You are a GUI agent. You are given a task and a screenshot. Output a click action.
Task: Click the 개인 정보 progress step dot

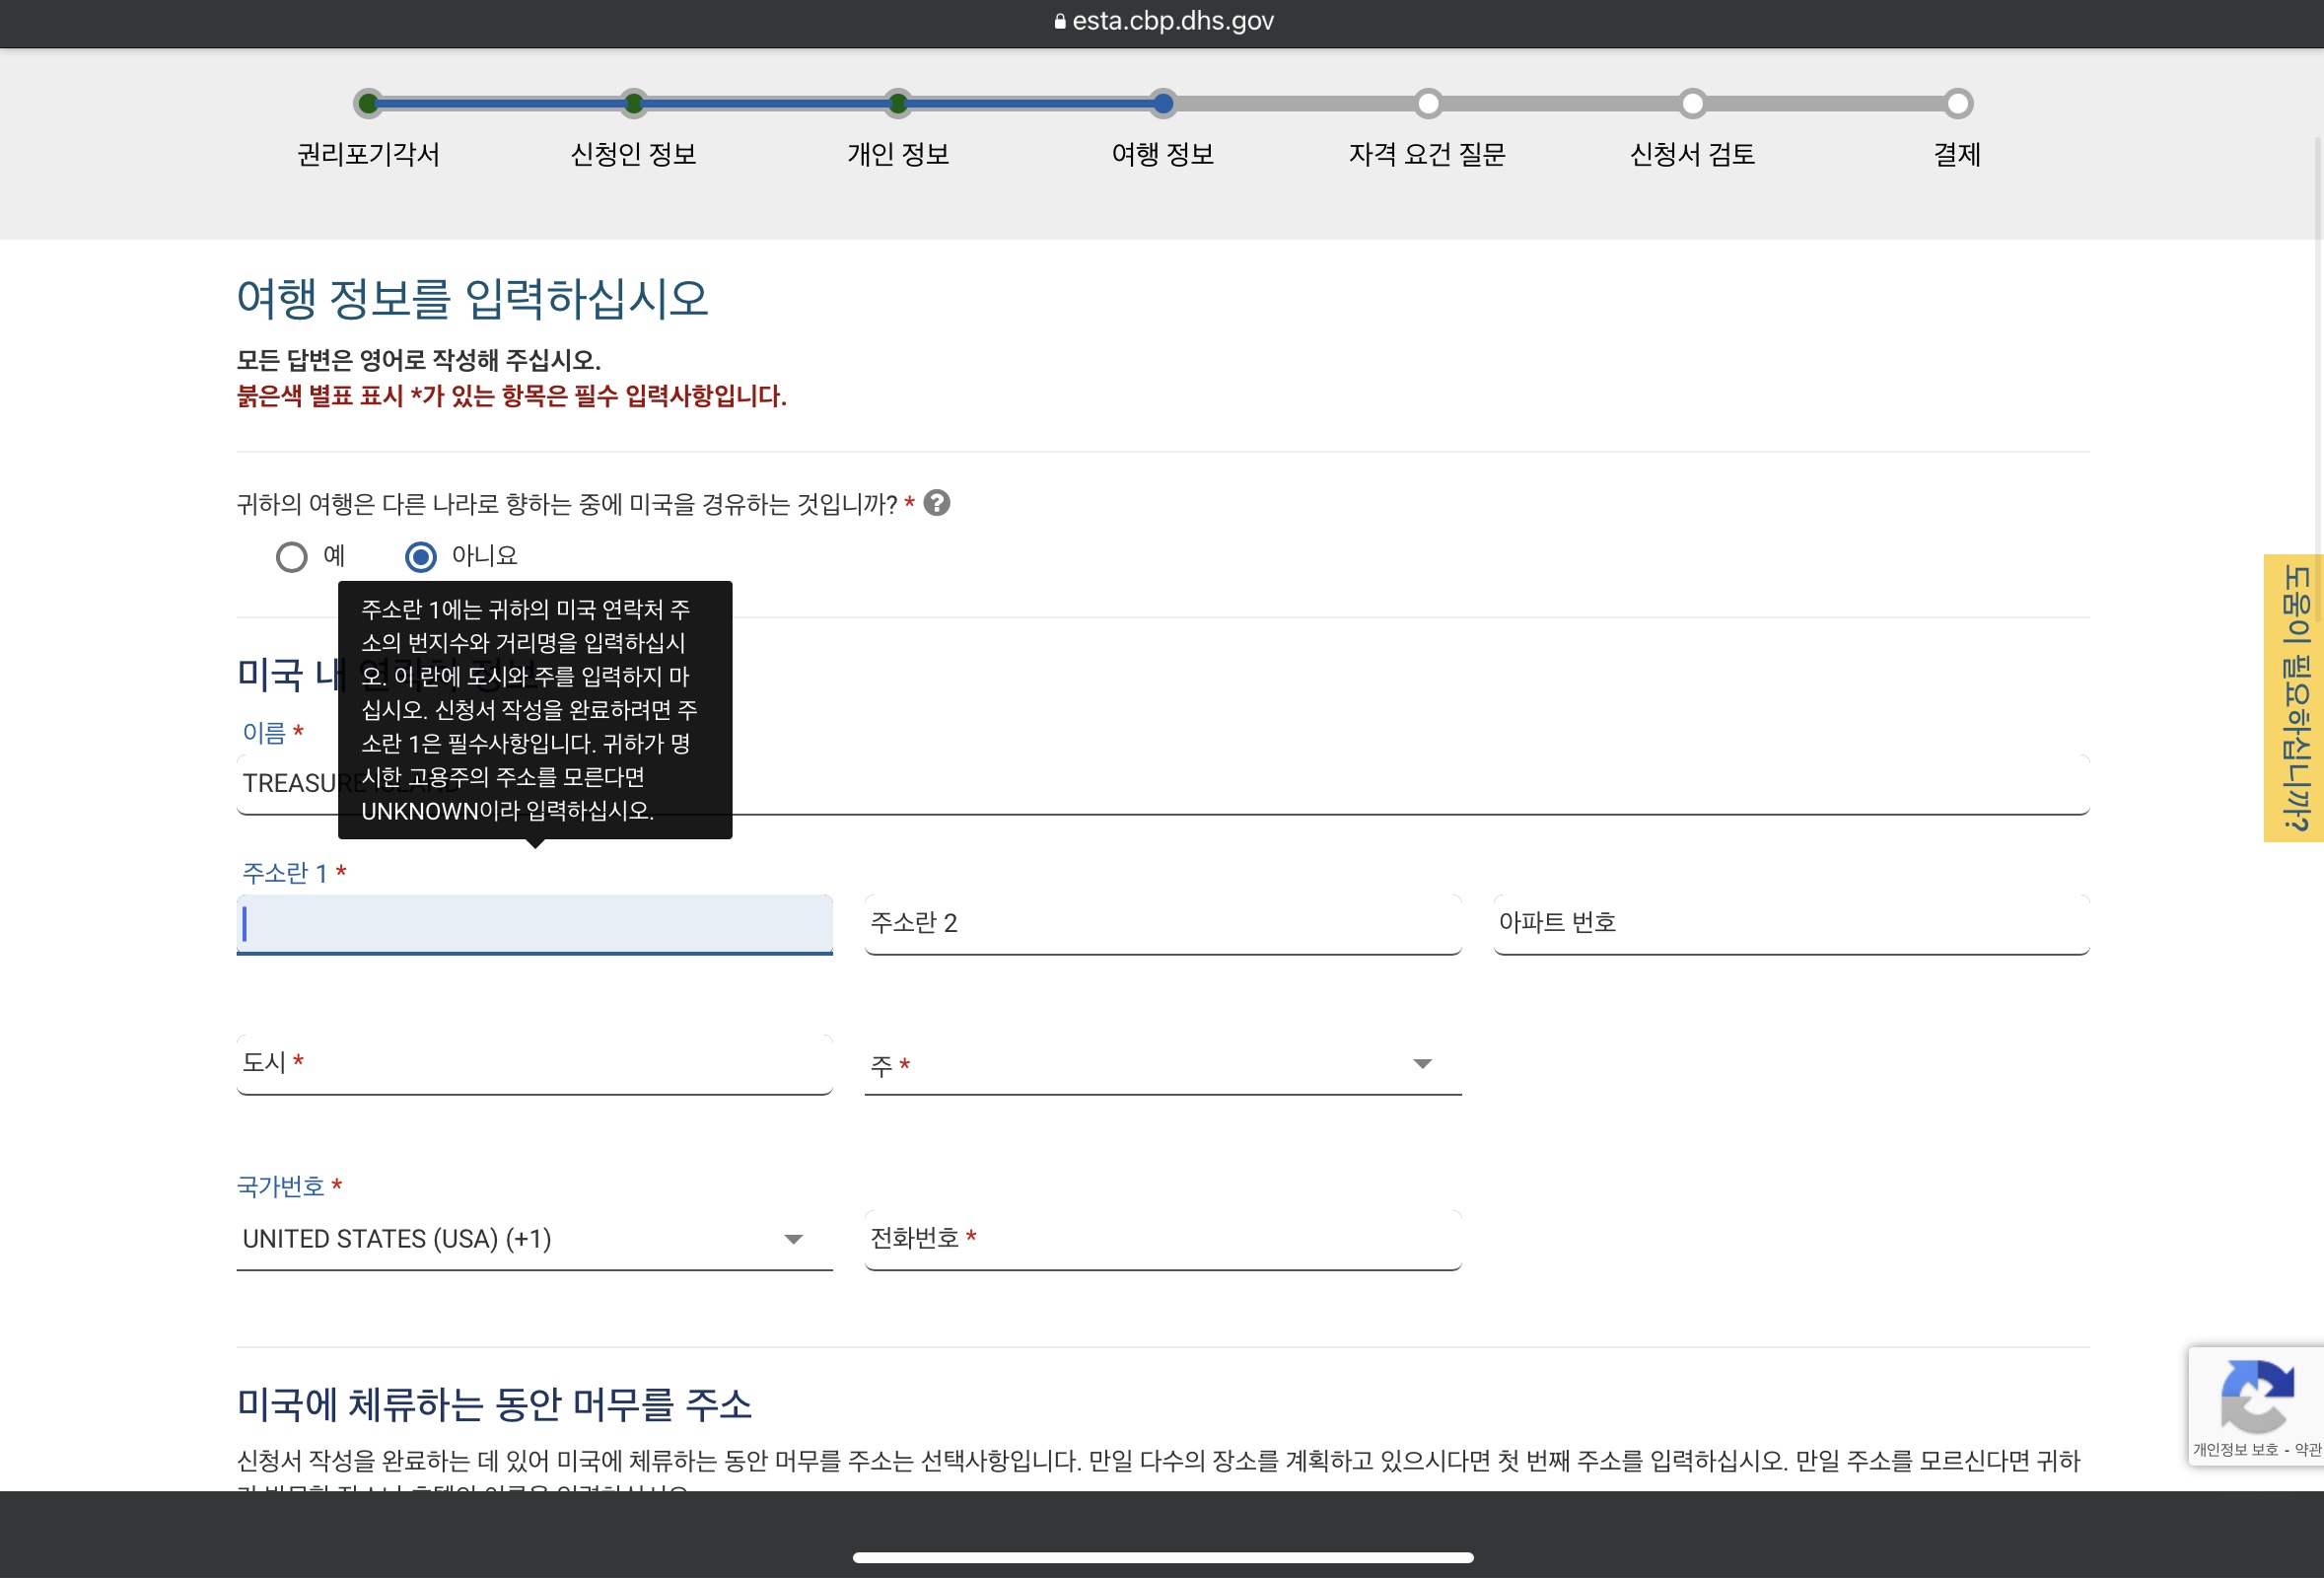(898, 103)
